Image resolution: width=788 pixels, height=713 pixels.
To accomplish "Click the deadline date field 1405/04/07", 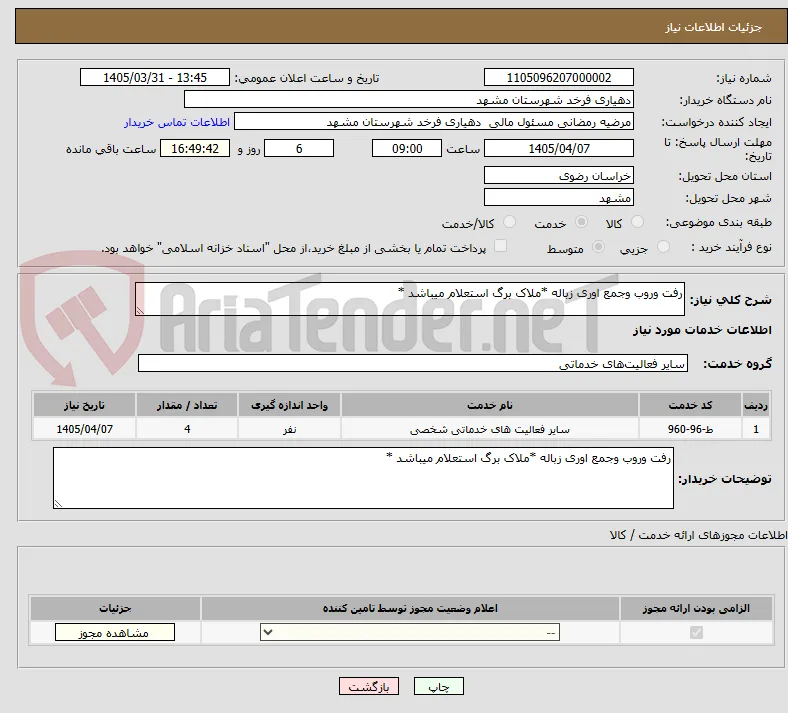I will click(x=558, y=148).
